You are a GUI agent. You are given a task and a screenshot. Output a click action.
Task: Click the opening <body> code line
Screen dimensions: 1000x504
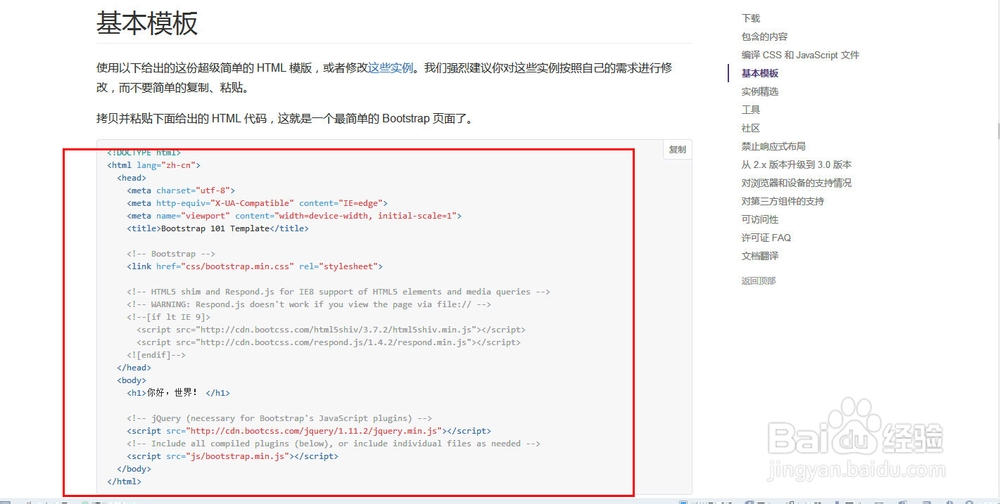[x=132, y=380]
